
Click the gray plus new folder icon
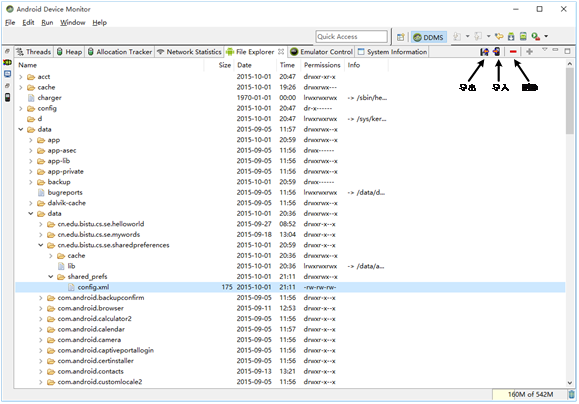point(529,52)
